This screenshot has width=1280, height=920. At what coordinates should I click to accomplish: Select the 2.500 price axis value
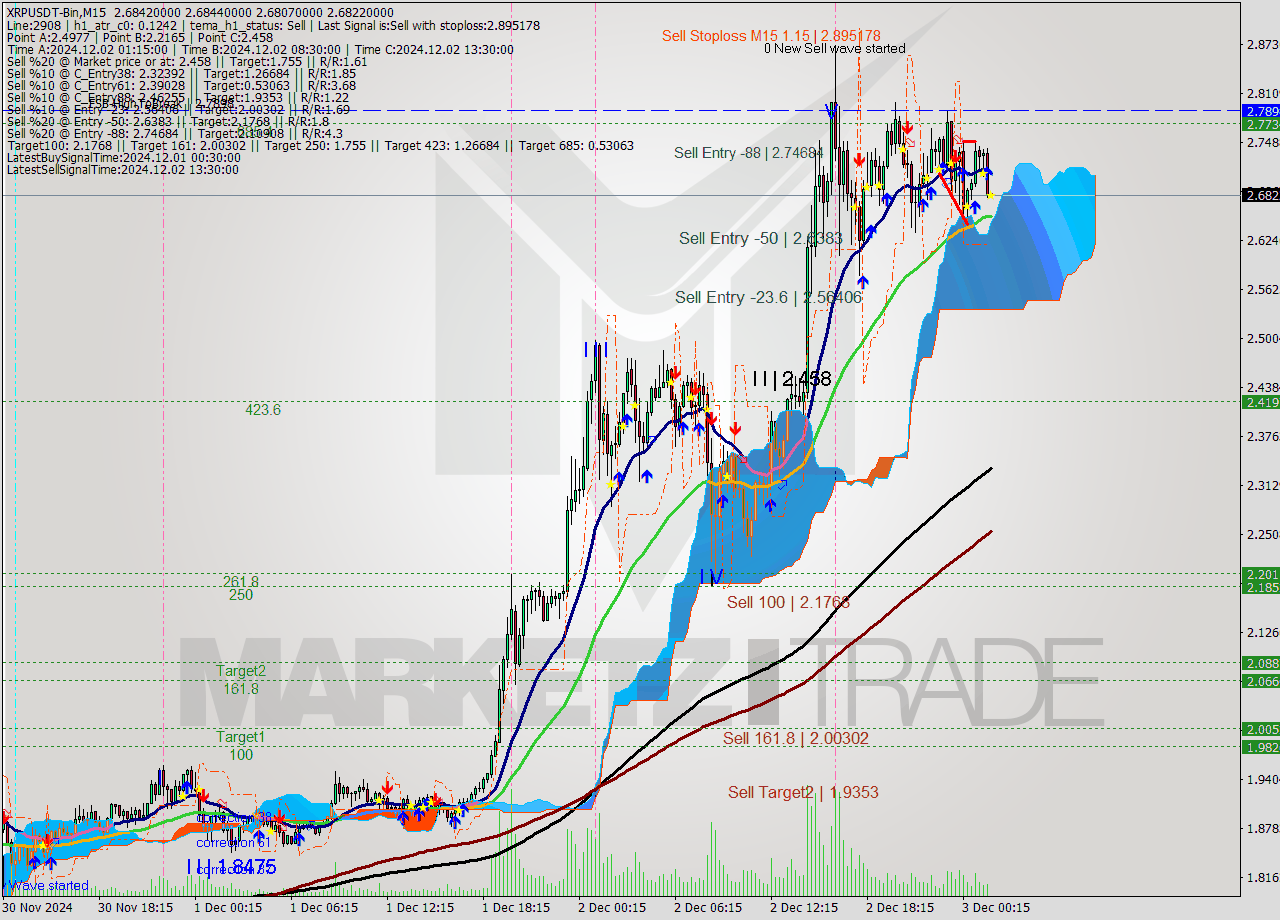click(x=1261, y=338)
